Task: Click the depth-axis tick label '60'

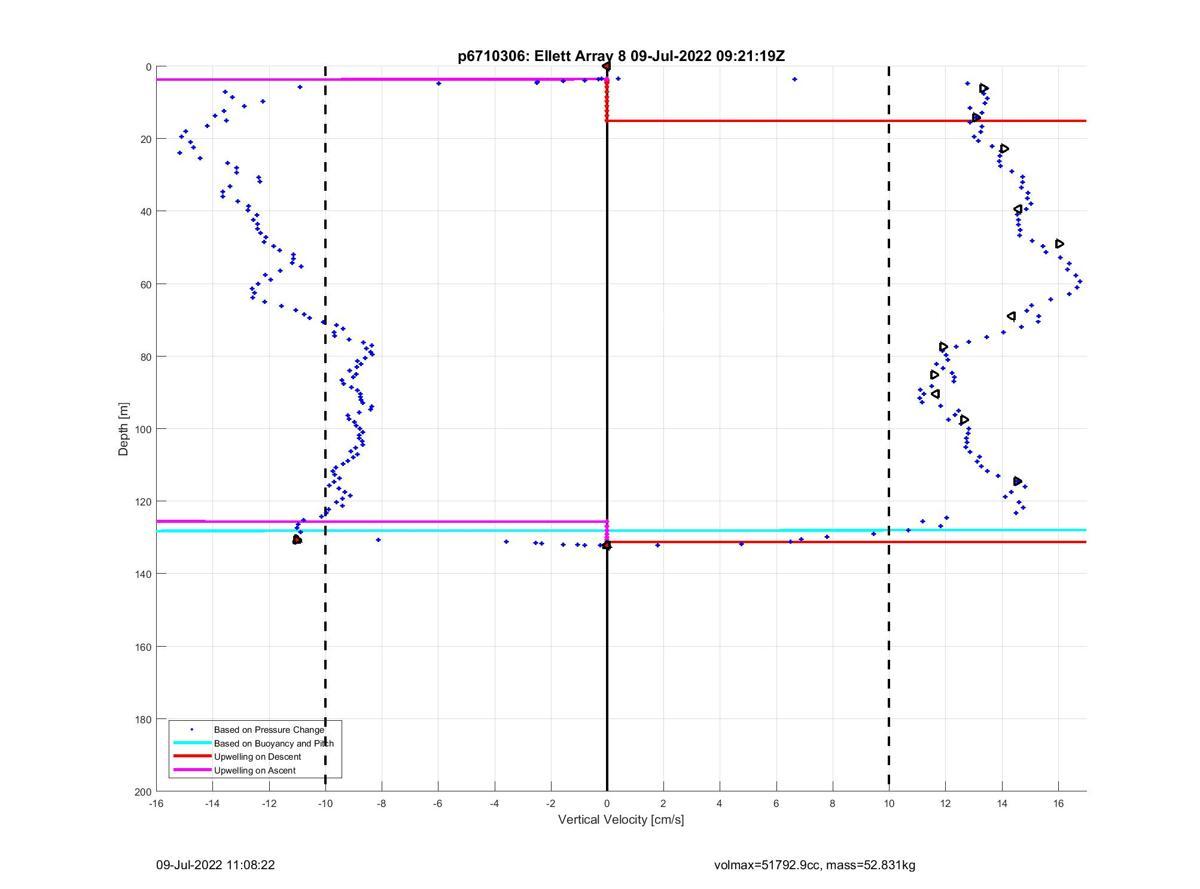Action: 146,285
